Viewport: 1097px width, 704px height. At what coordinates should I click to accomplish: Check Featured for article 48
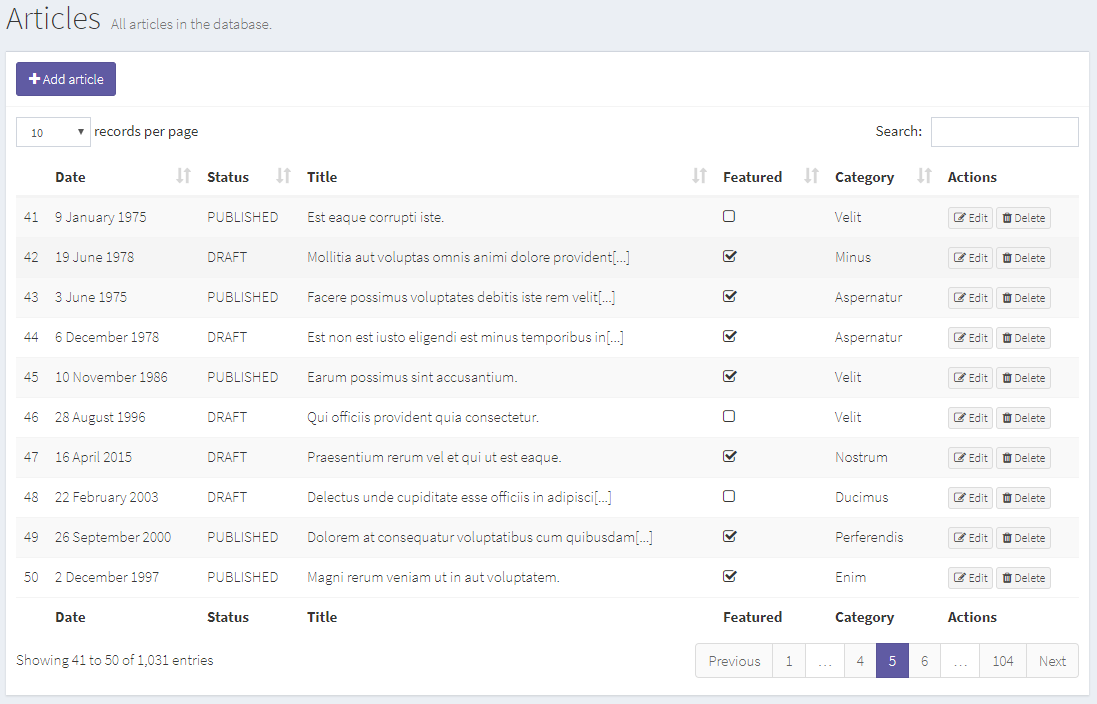(729, 496)
